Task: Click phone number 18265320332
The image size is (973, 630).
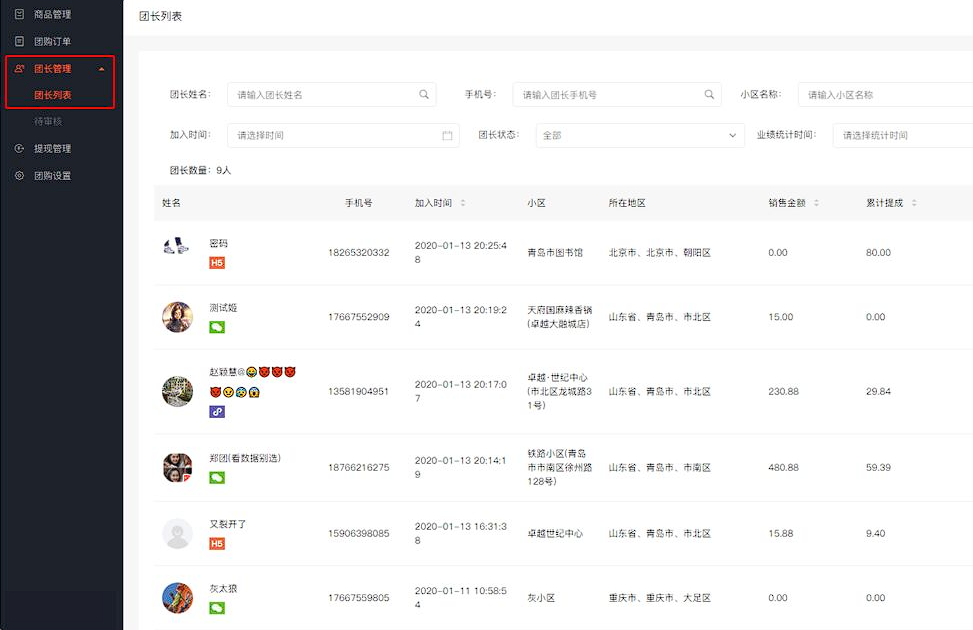Action: pyautogui.click(x=359, y=253)
